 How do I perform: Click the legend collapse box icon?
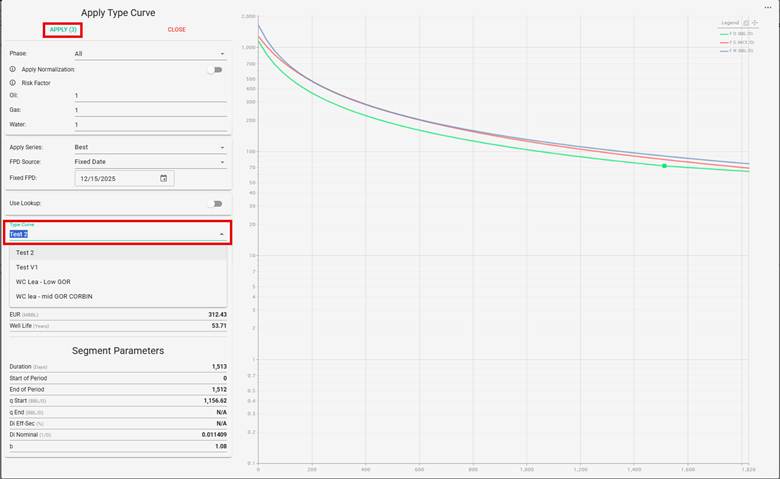click(746, 23)
